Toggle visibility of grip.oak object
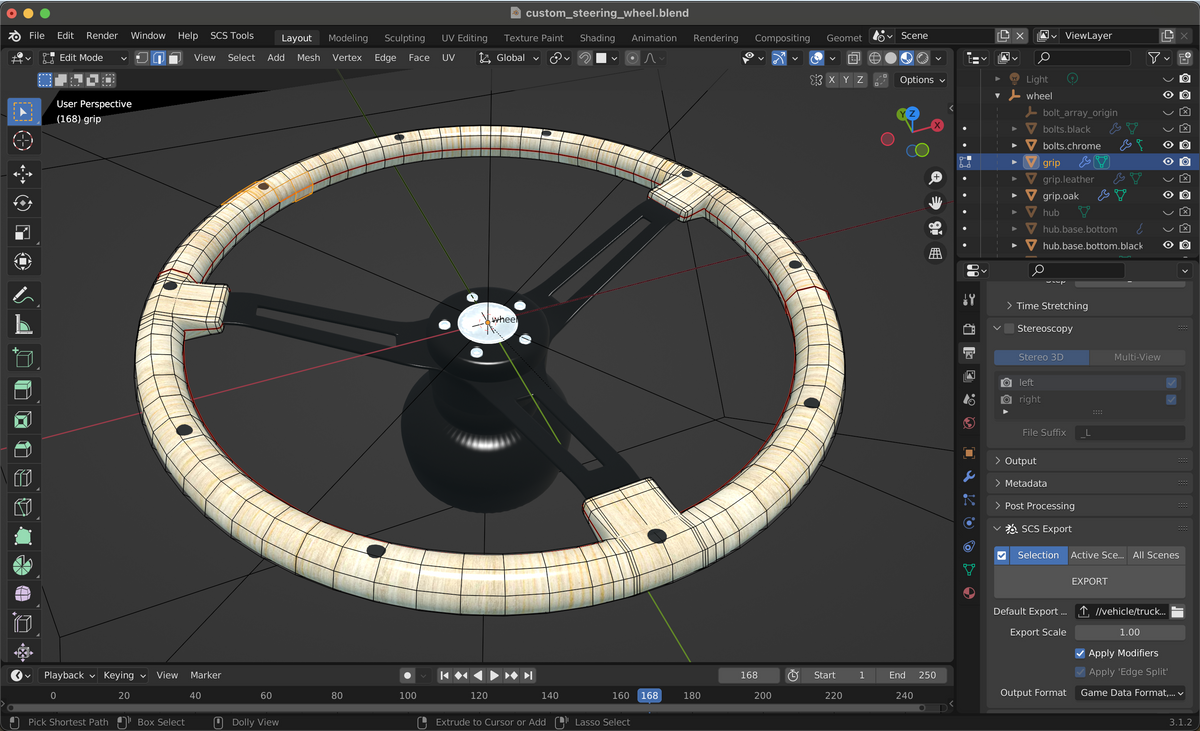The width and height of the screenshot is (1200, 731). 1167,195
